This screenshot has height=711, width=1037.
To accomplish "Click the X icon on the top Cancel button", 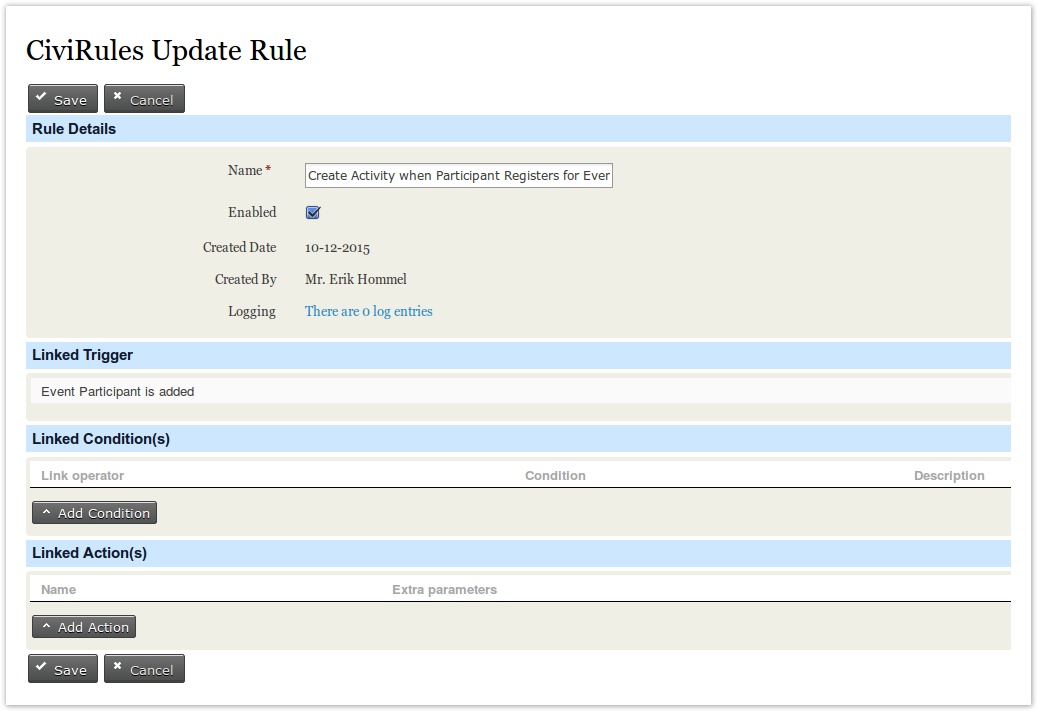I will pyautogui.click(x=117, y=98).
